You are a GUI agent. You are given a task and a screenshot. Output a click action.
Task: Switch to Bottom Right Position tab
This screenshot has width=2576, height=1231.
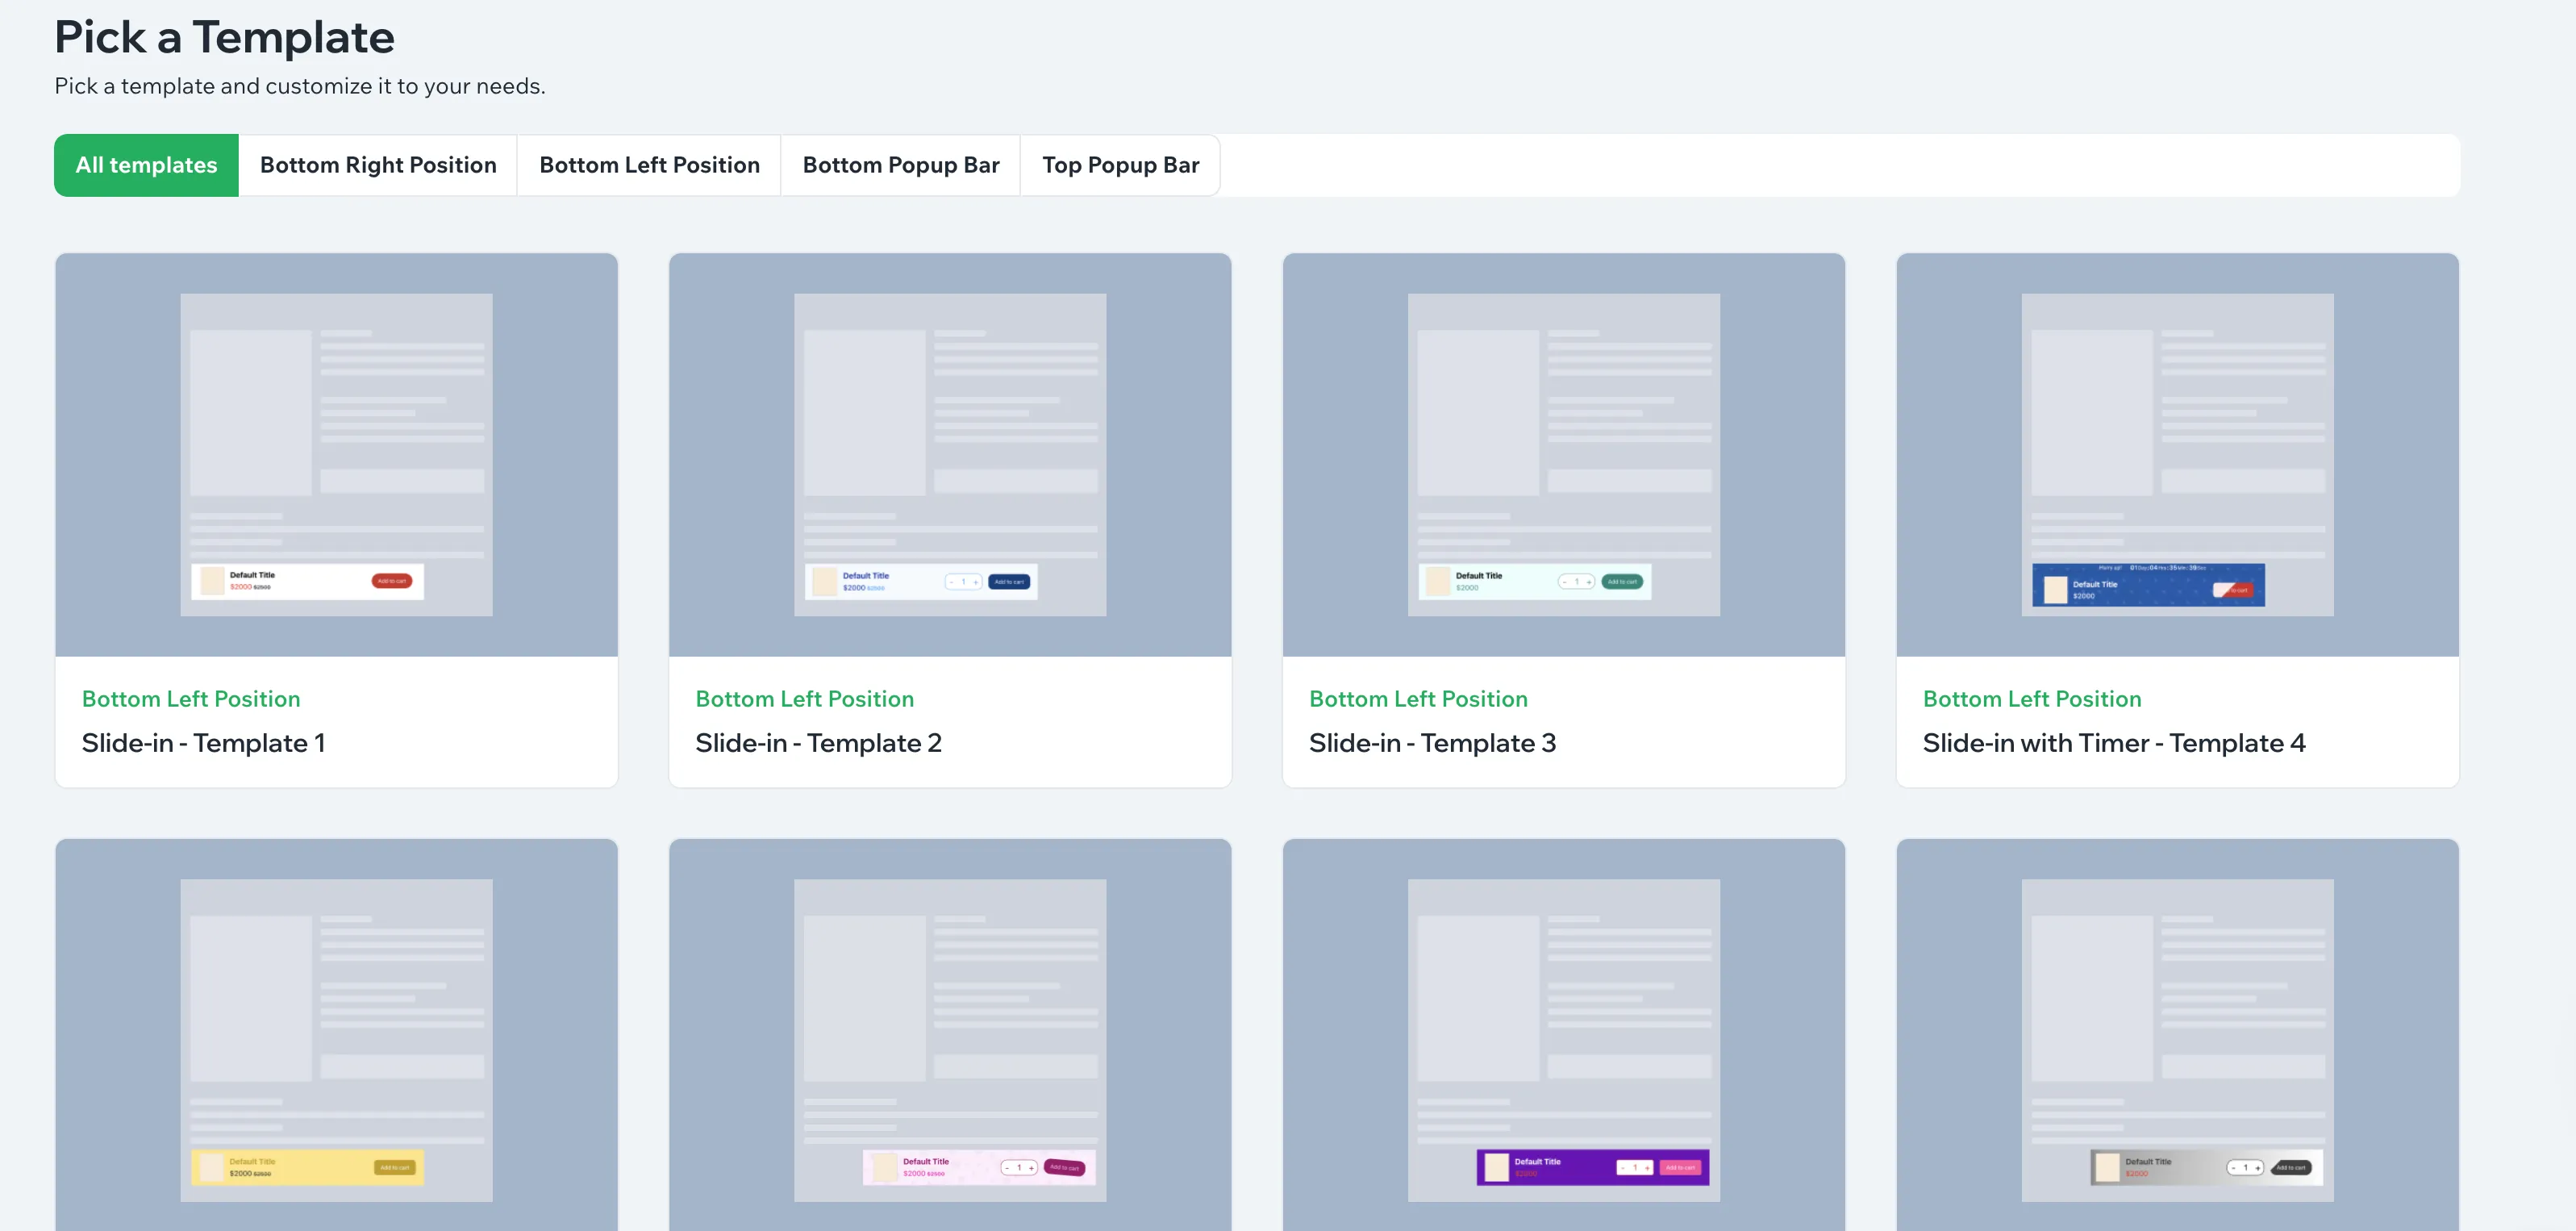[x=377, y=165]
